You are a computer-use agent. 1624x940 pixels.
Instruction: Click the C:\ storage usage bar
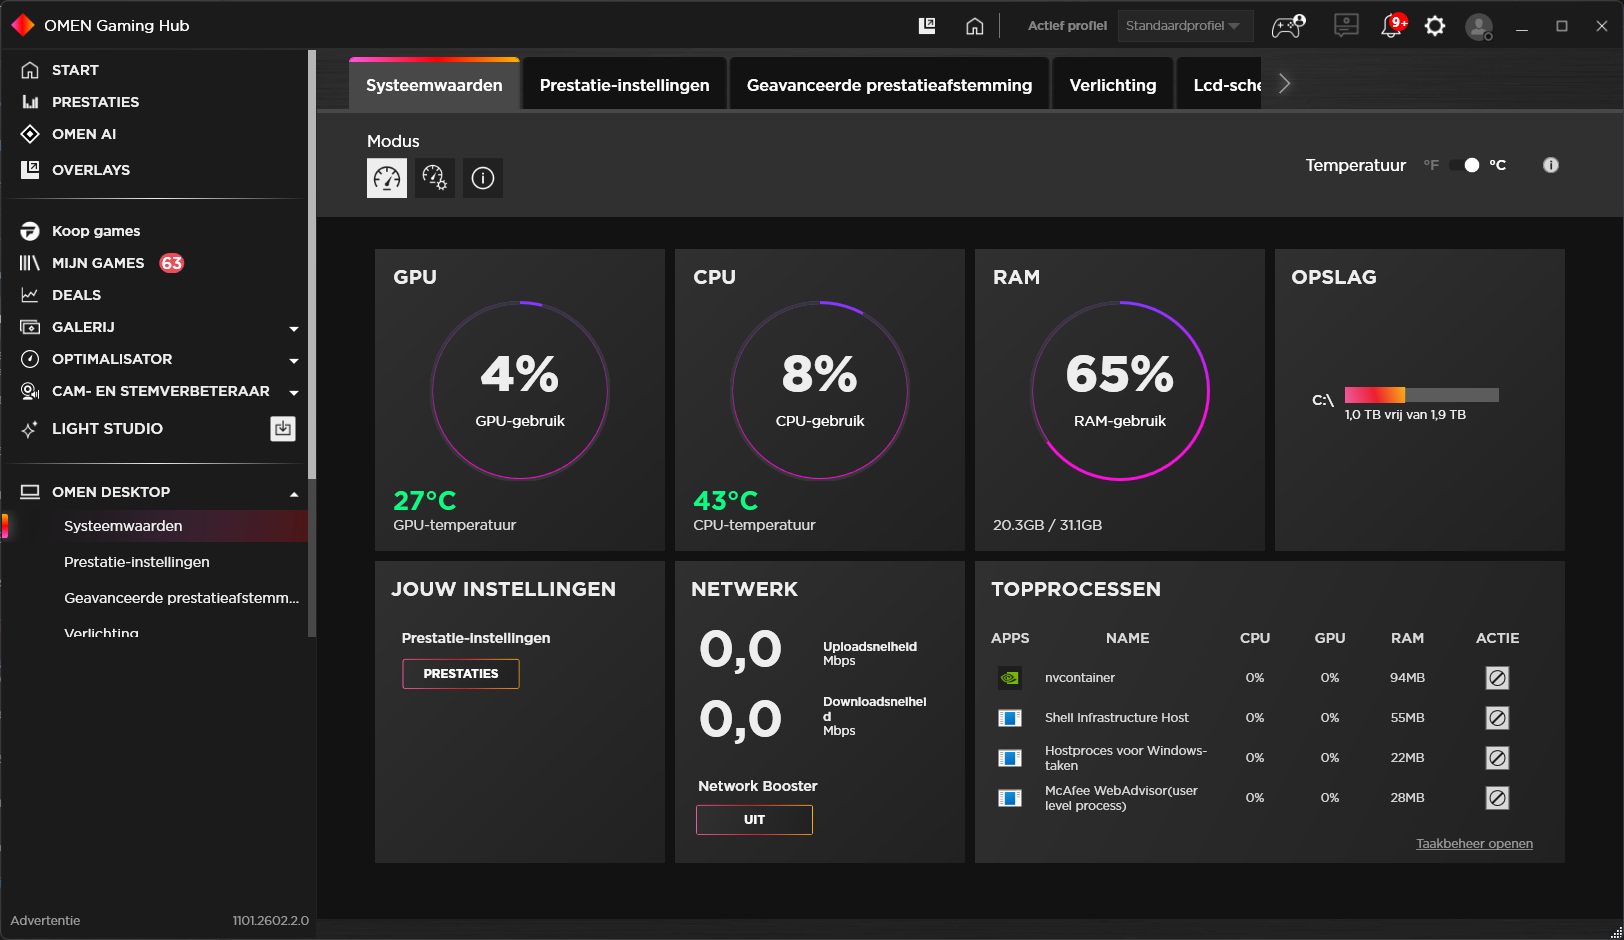tap(1421, 395)
